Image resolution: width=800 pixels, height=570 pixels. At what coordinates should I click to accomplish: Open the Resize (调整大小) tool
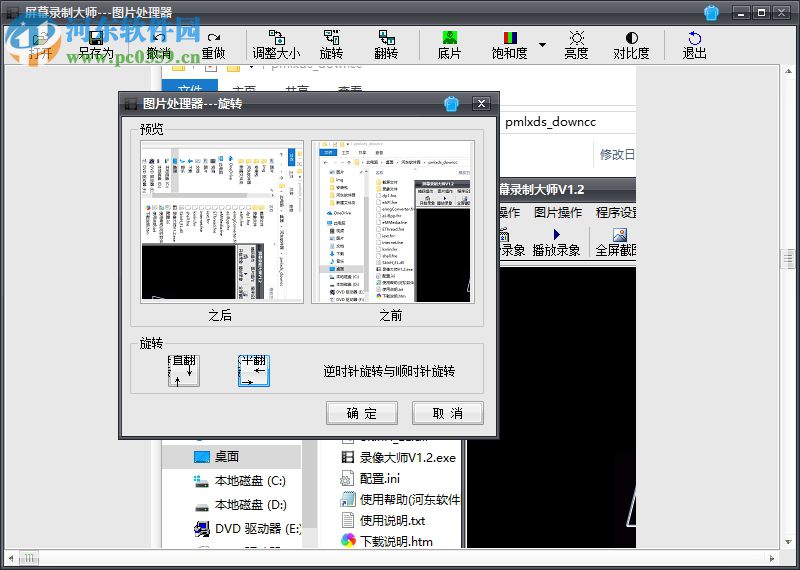pyautogui.click(x=277, y=45)
